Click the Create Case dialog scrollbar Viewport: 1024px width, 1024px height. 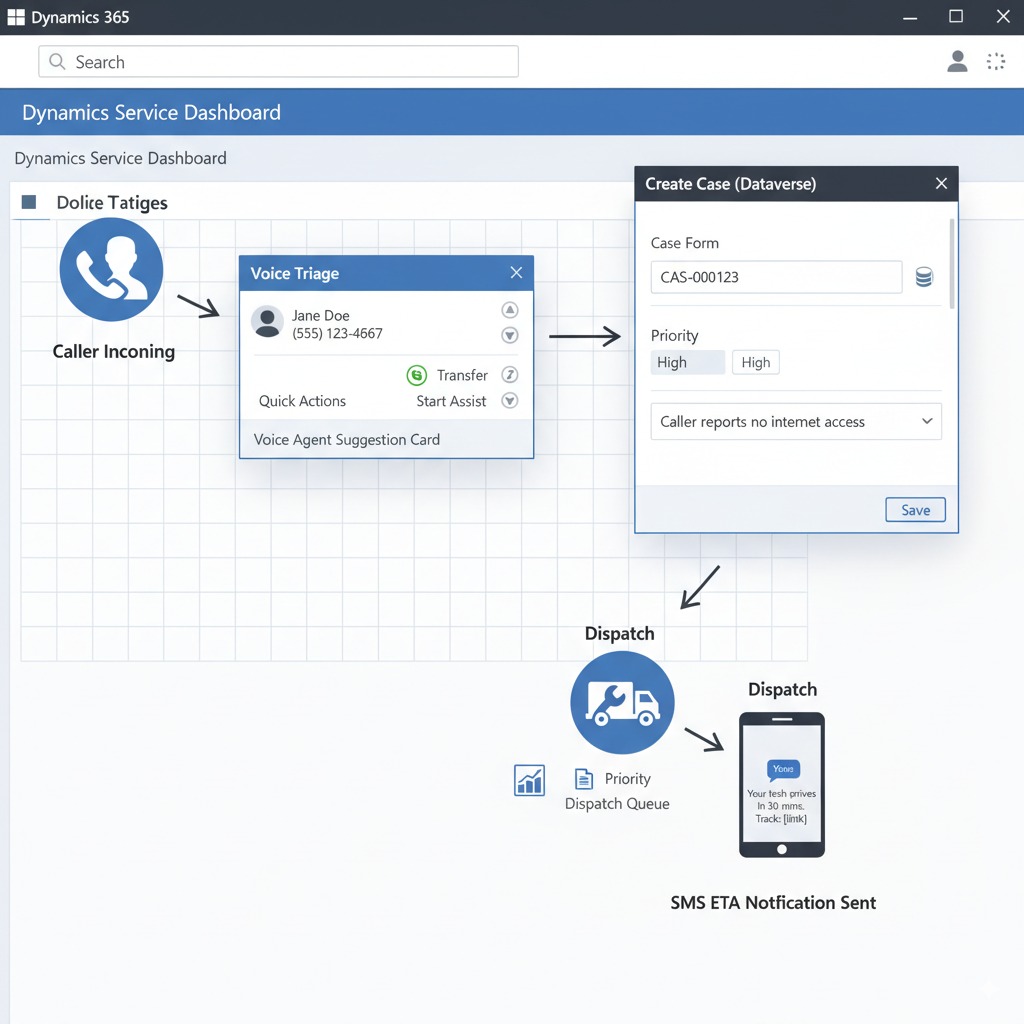pyautogui.click(x=952, y=264)
